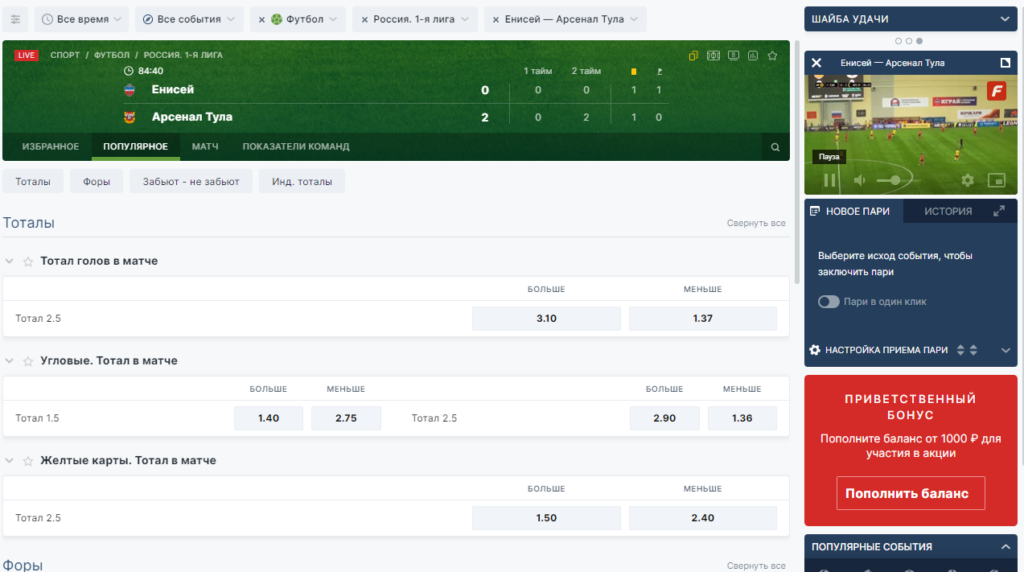Open the Все время dropdown

(82, 20)
